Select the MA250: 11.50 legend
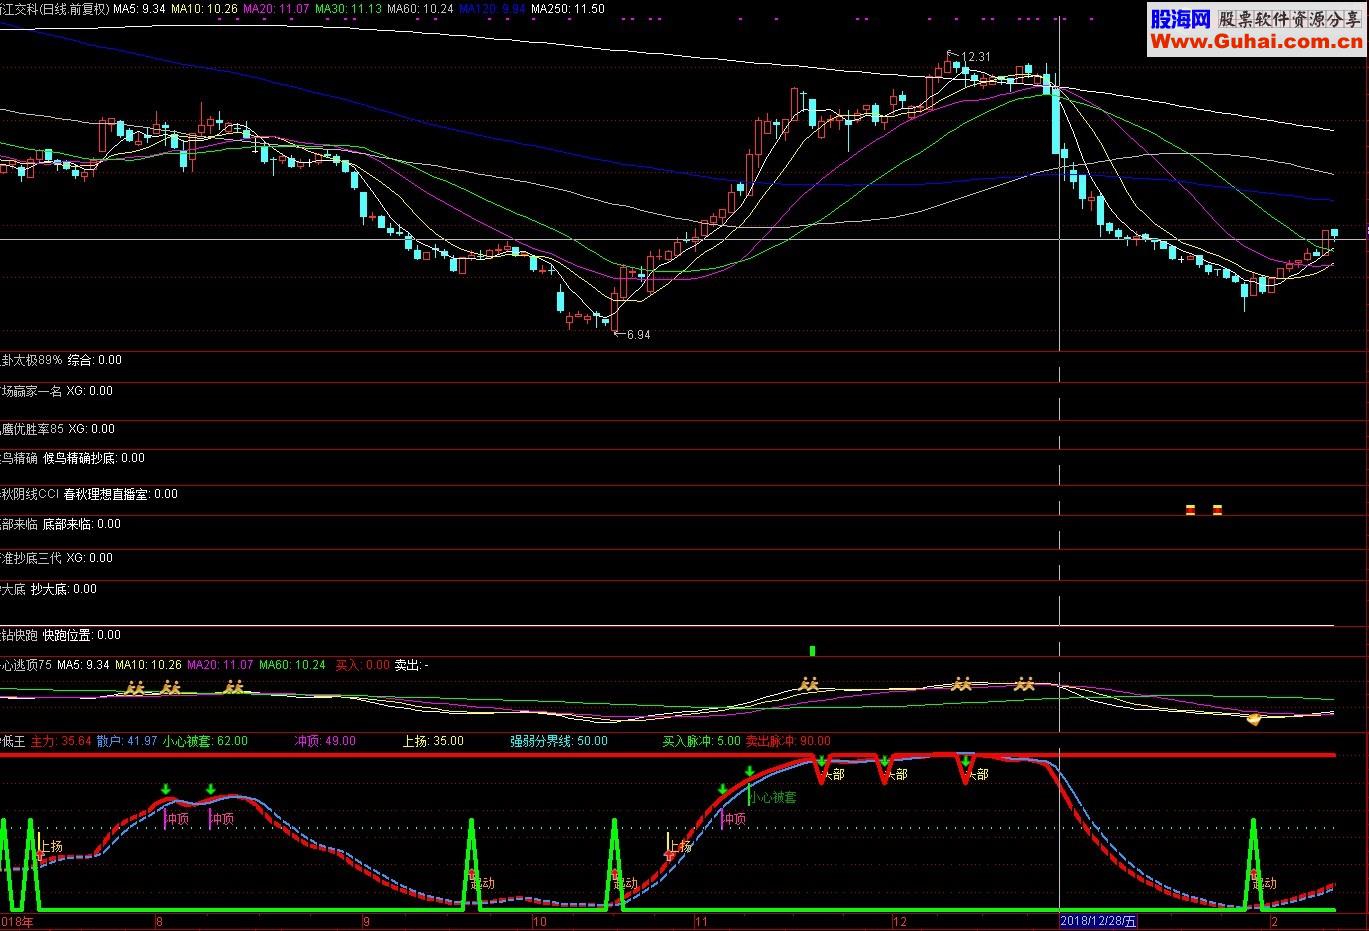This screenshot has width=1369, height=931. [567, 8]
